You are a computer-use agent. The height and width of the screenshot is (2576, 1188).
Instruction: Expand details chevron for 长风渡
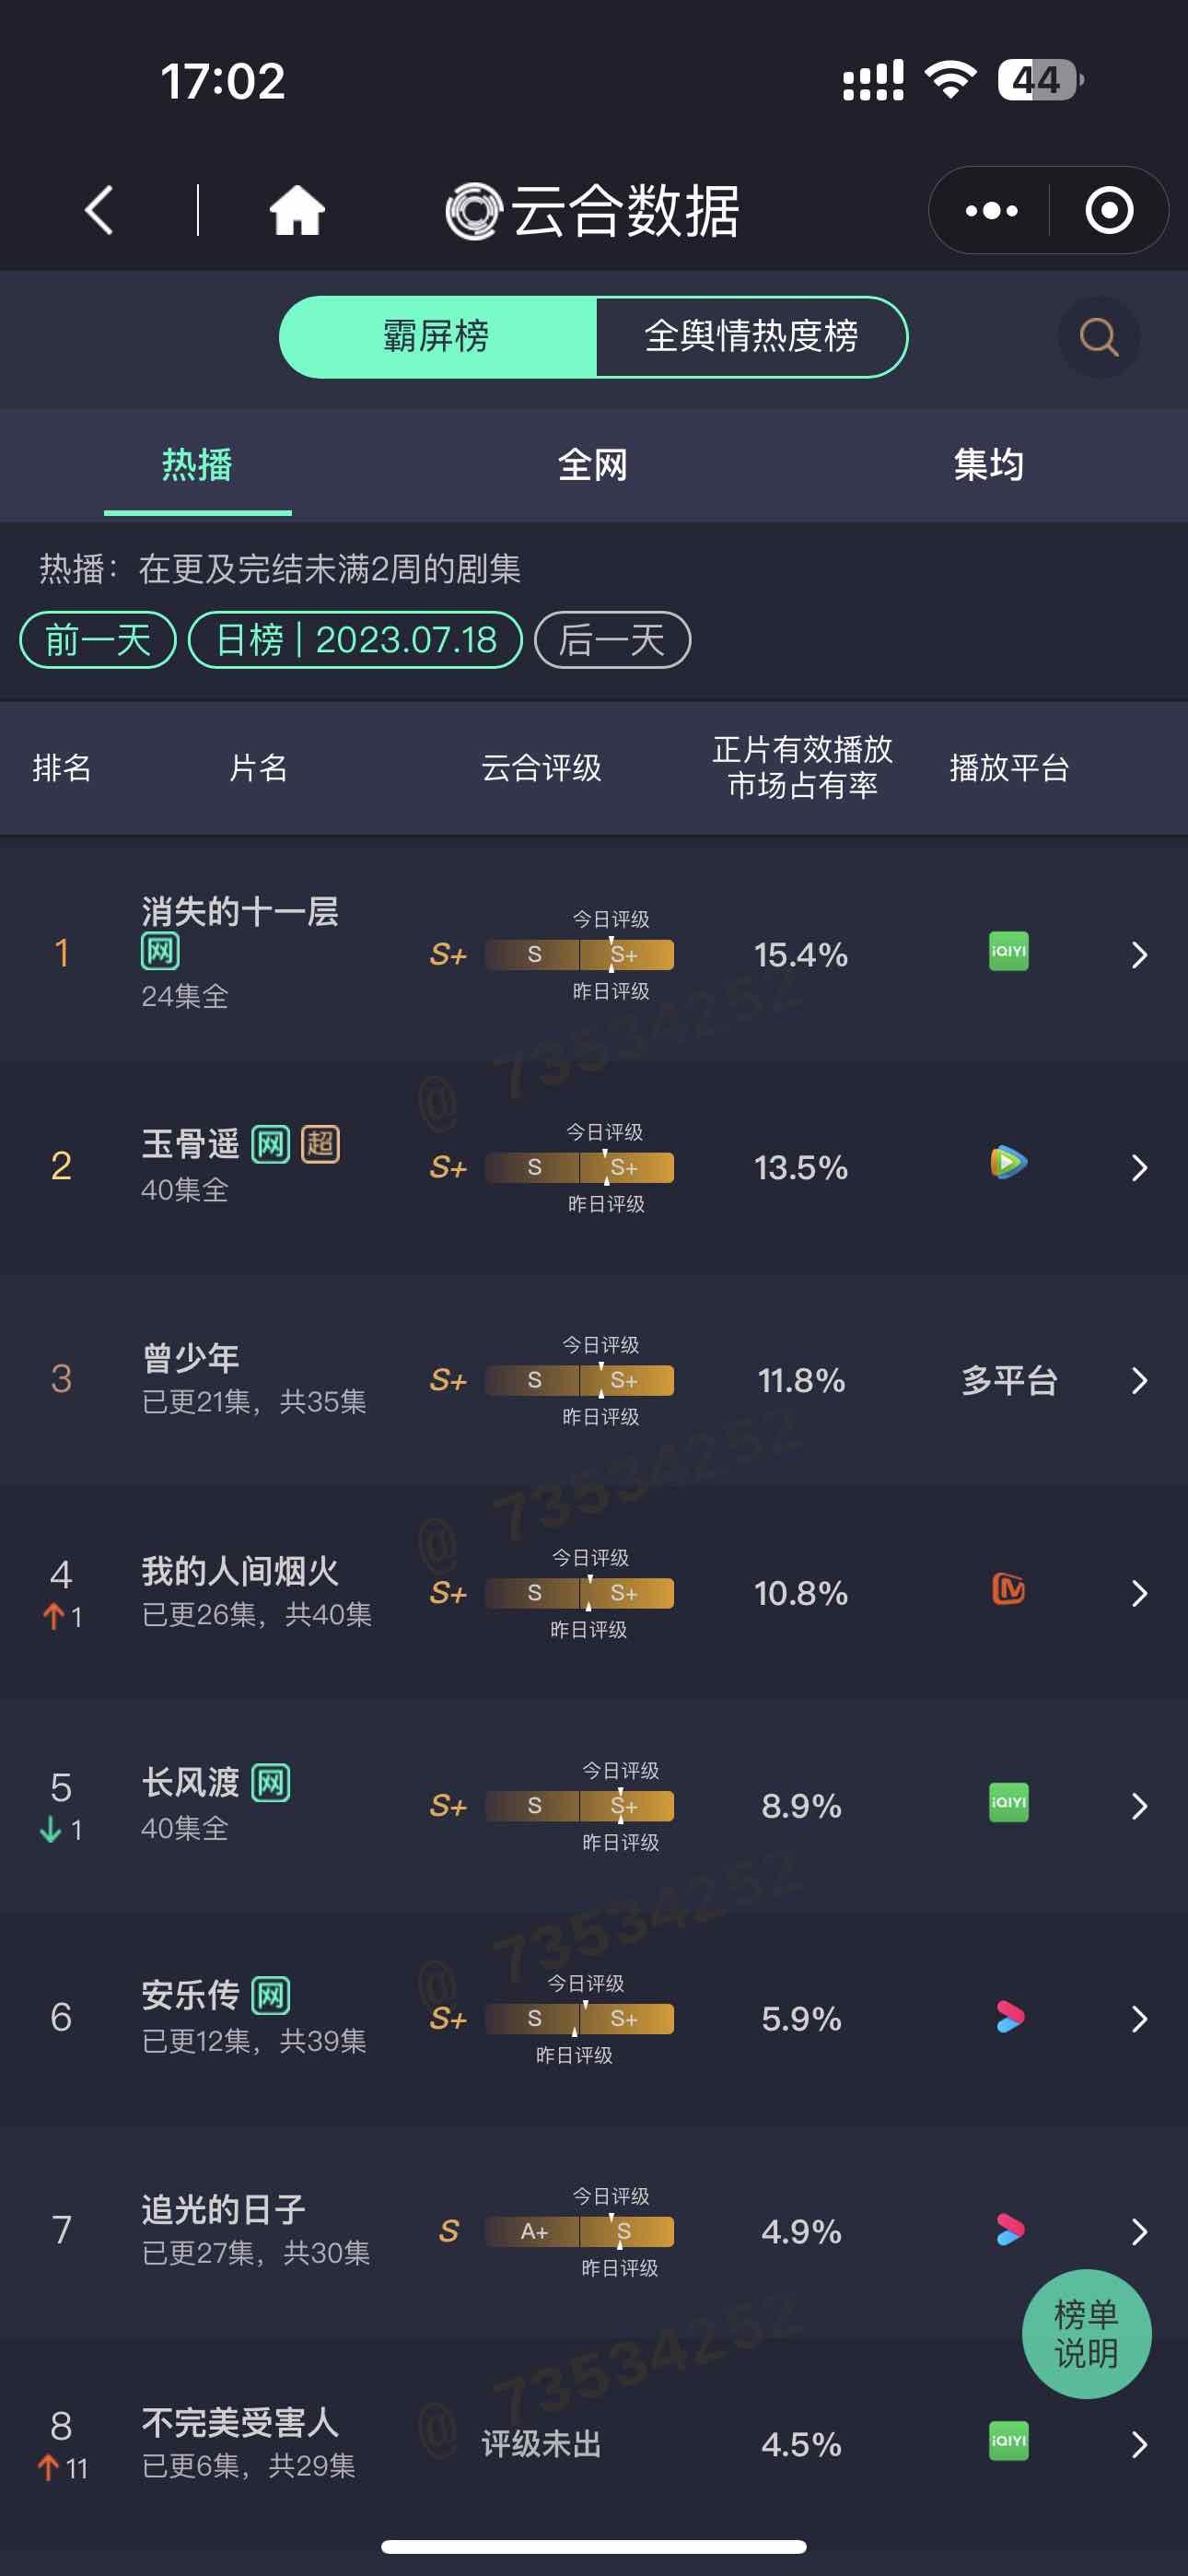[1139, 1806]
